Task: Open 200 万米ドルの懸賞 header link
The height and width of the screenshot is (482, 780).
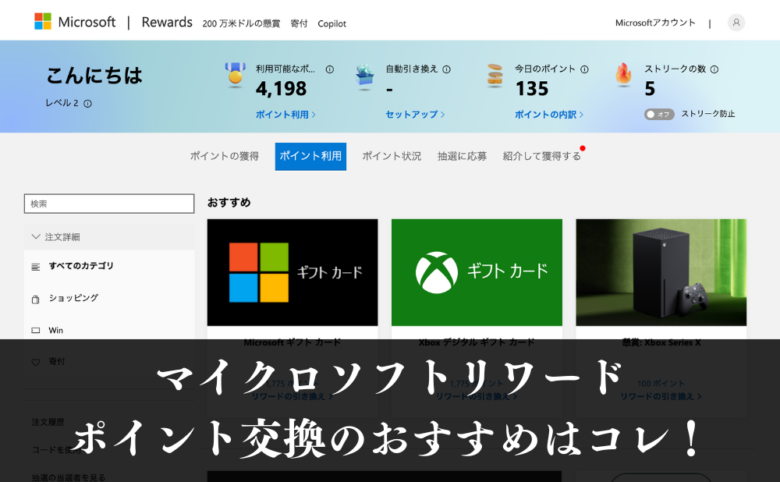Action: pyautogui.click(x=241, y=23)
